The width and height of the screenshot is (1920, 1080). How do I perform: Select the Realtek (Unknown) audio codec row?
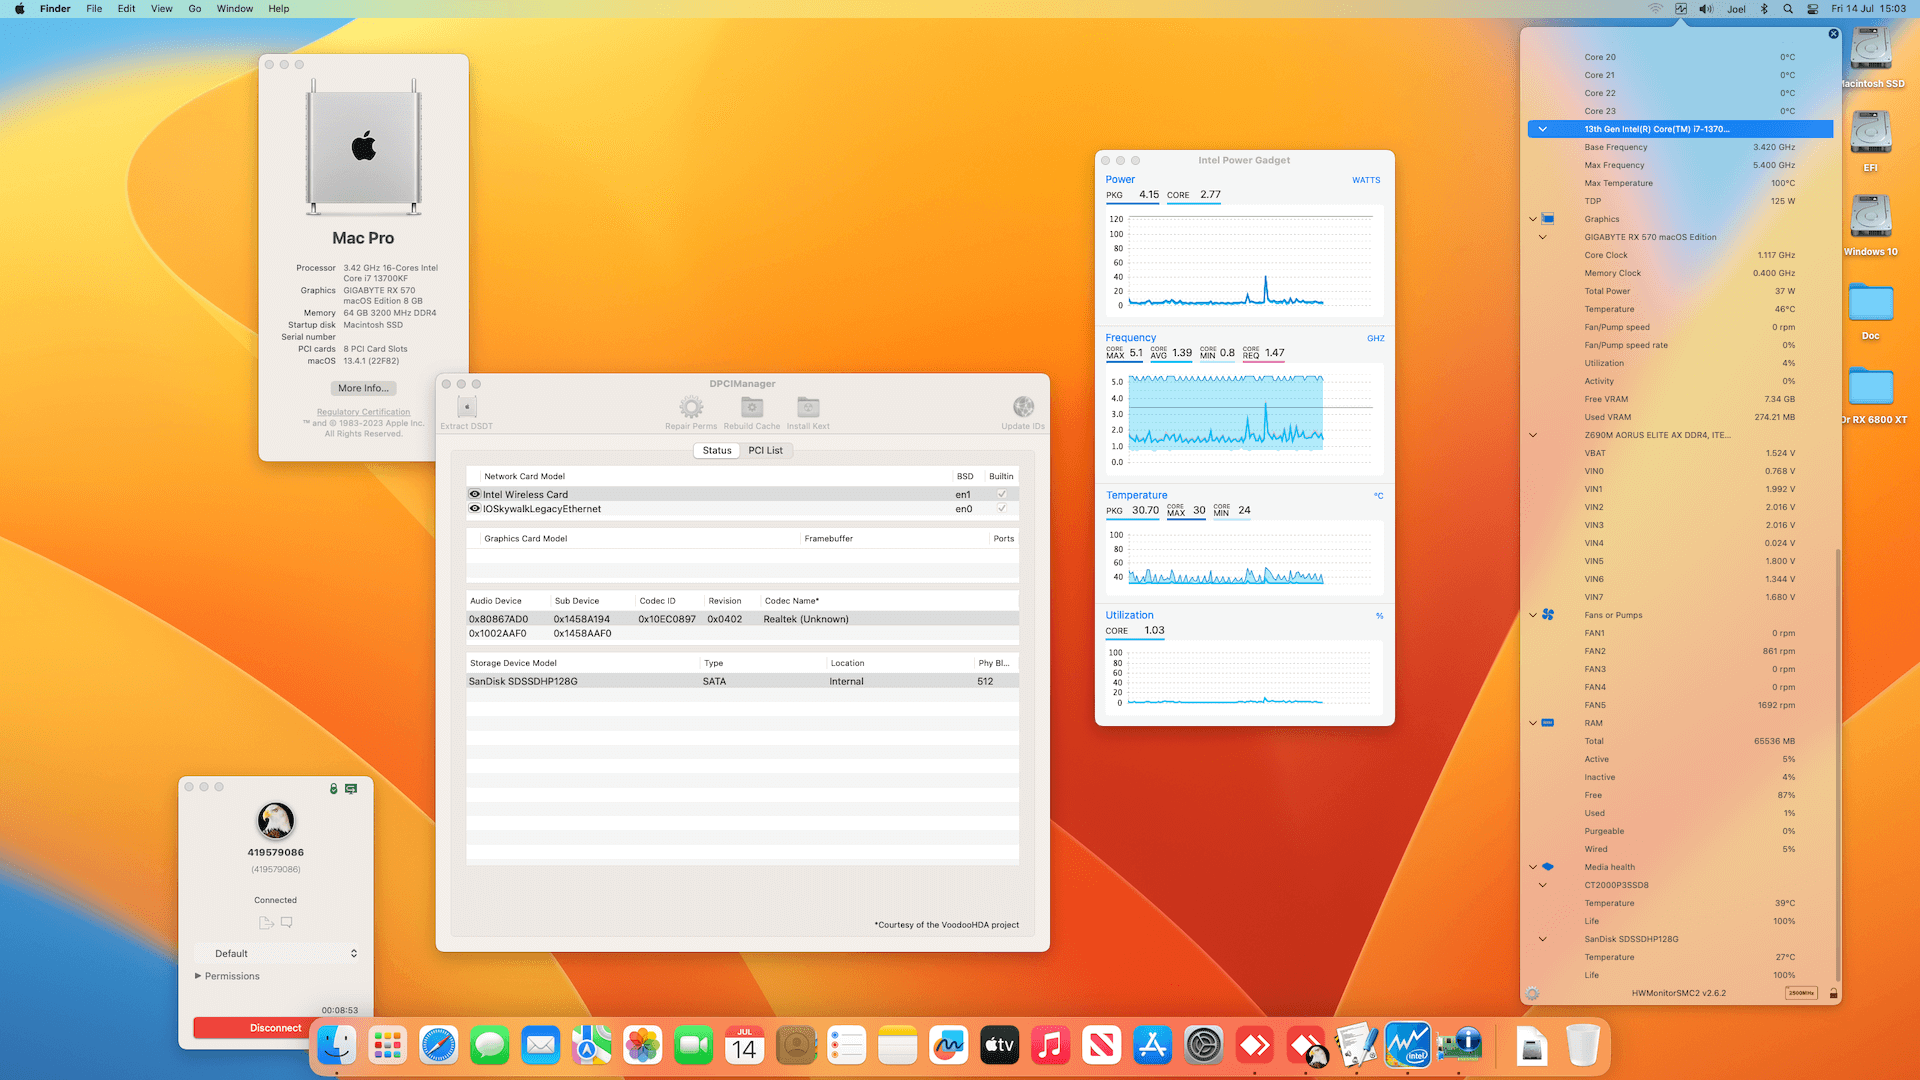click(x=742, y=619)
